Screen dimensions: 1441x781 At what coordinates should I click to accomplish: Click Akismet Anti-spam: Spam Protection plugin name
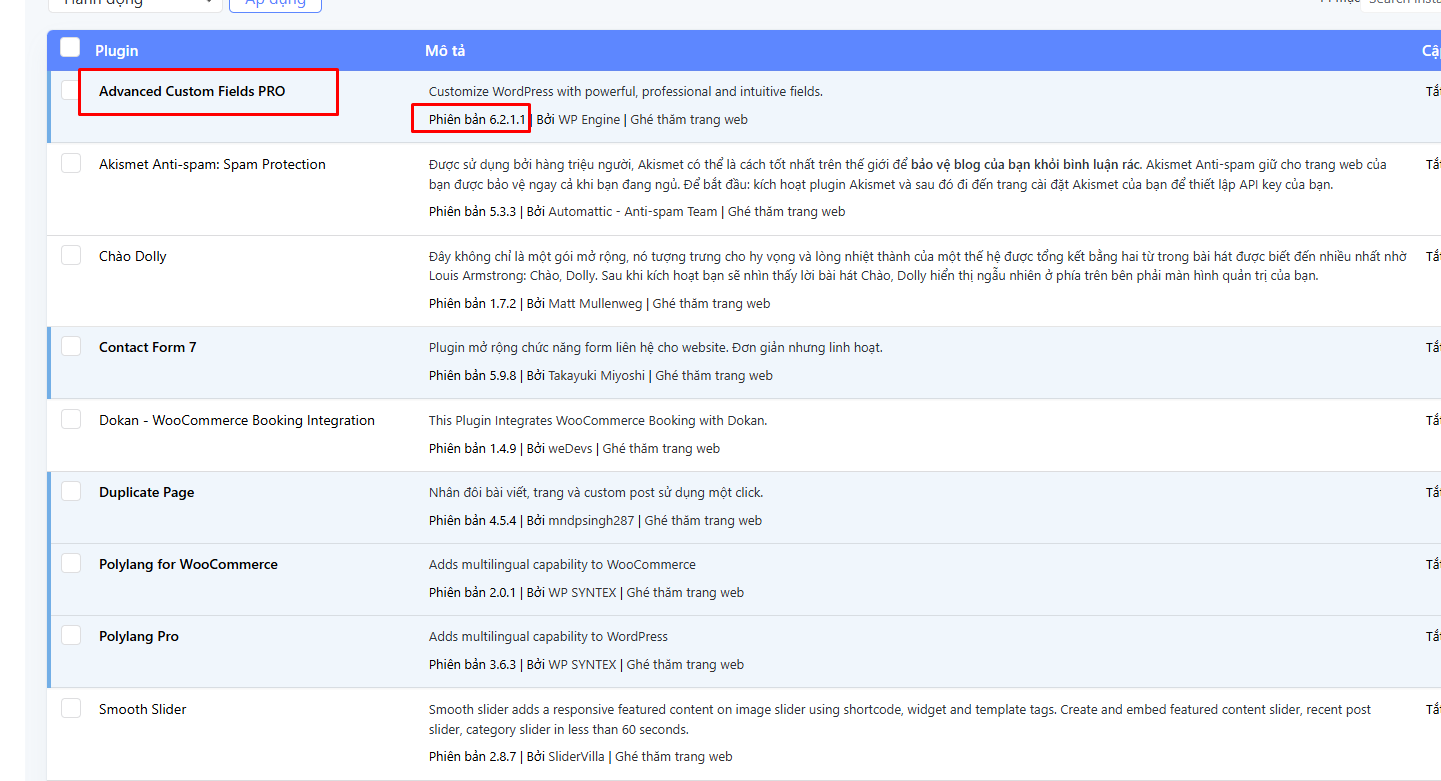[212, 164]
